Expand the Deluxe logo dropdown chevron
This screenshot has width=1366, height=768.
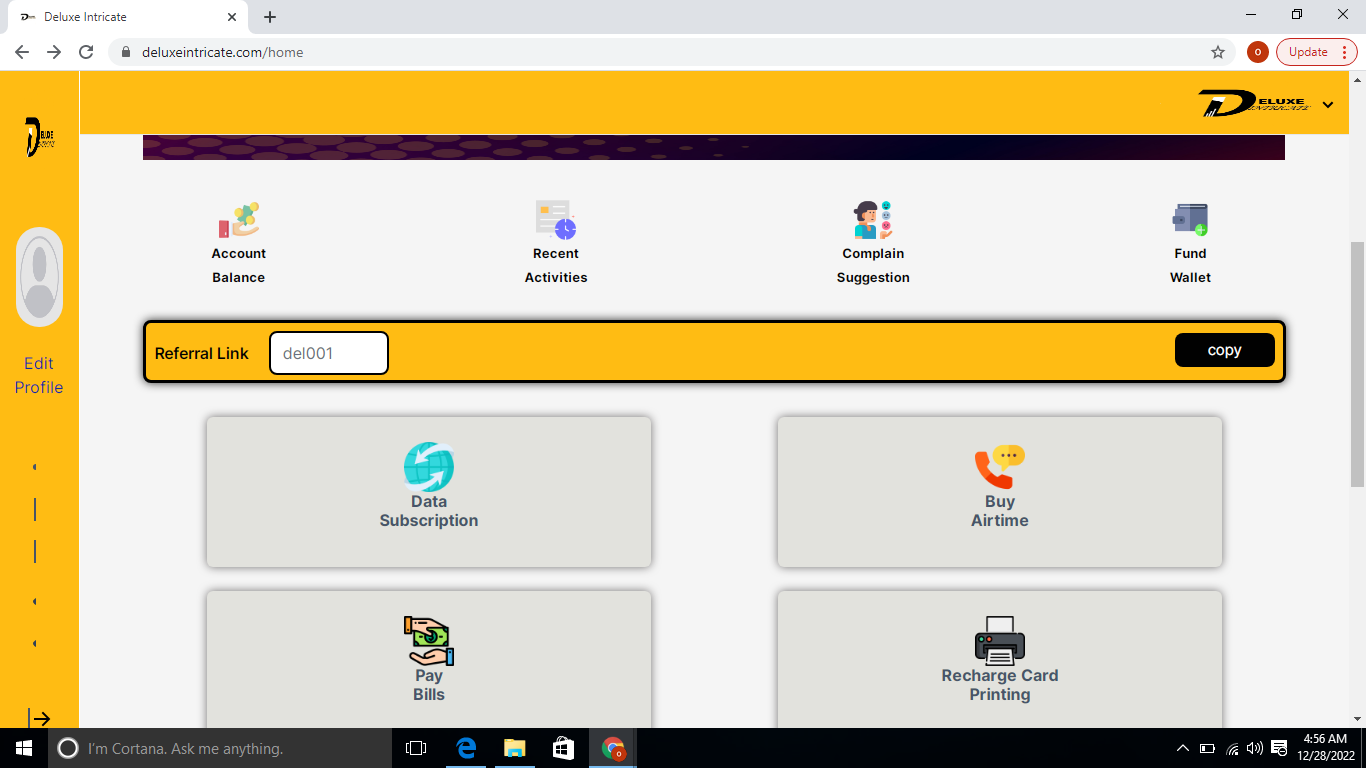point(1328,104)
